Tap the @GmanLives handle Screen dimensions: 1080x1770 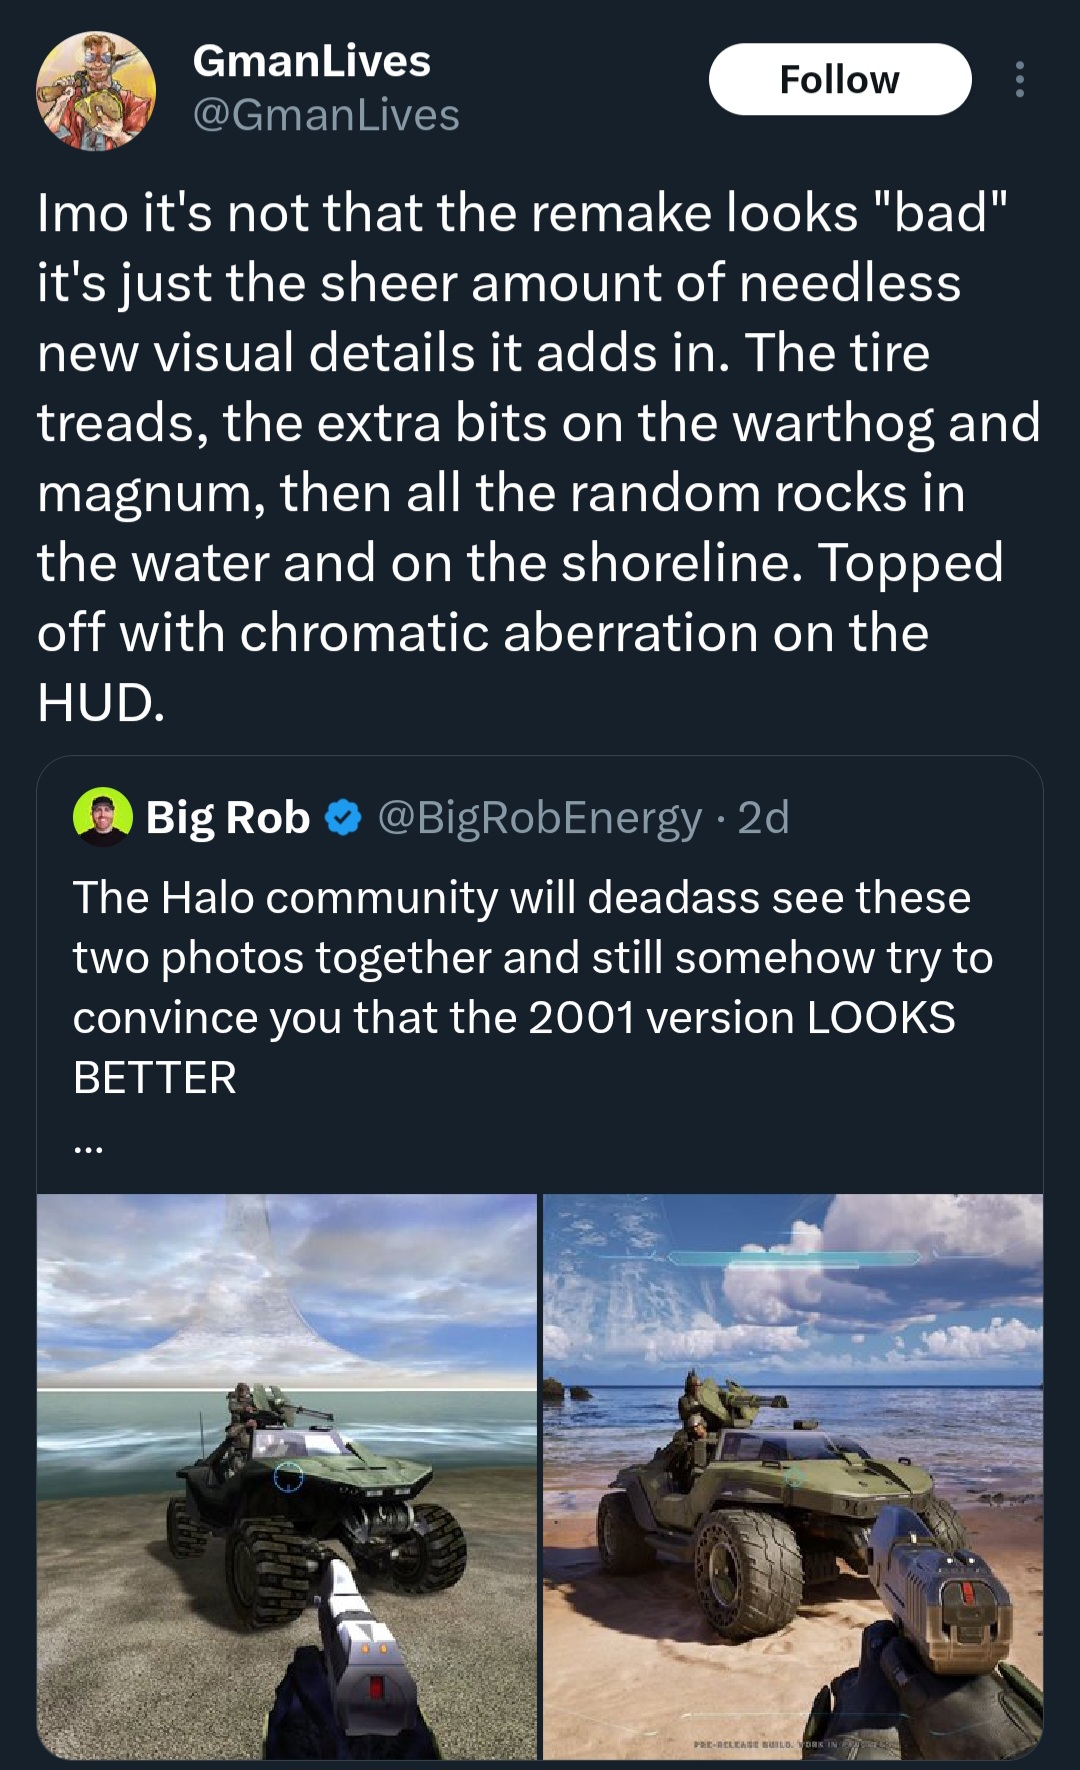(x=325, y=115)
